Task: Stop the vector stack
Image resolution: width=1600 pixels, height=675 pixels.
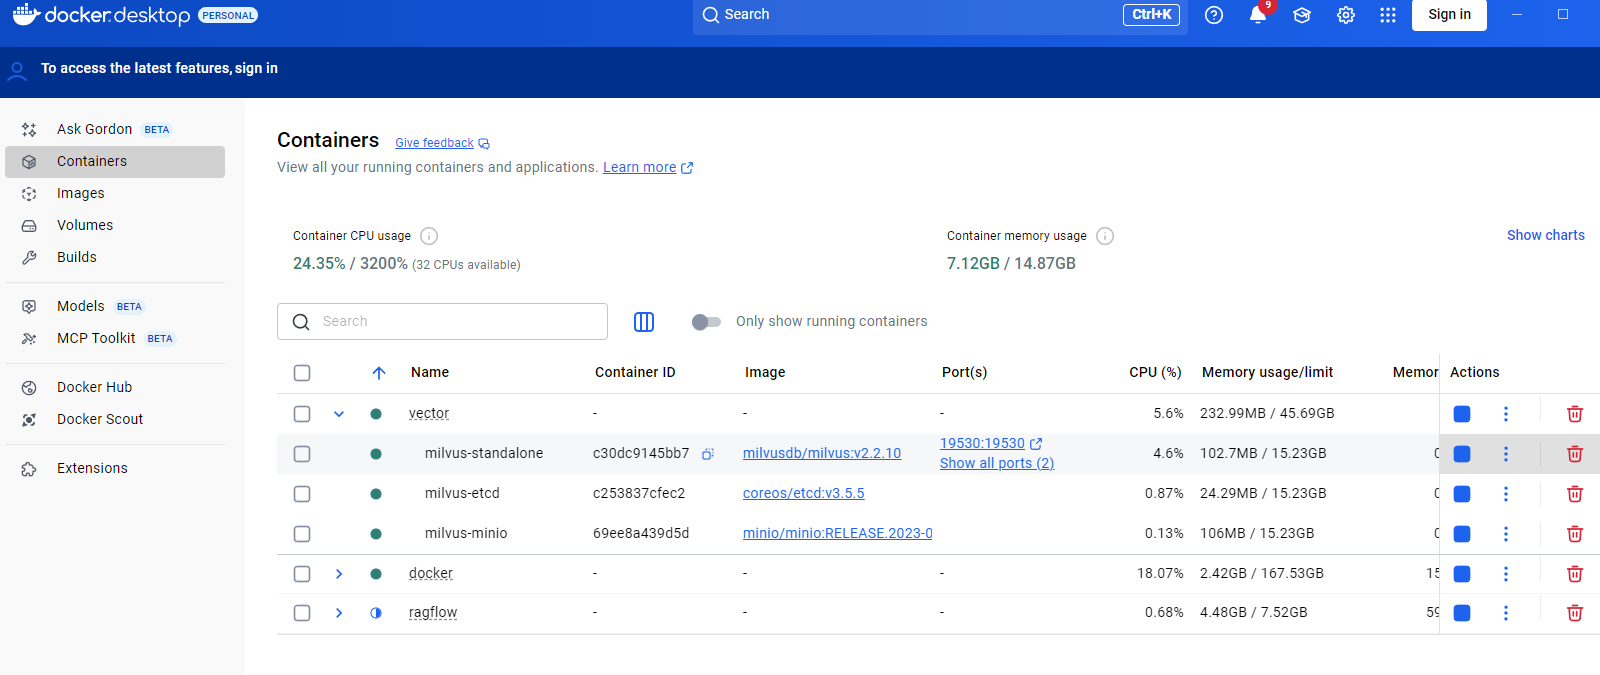Action: click(x=1462, y=414)
